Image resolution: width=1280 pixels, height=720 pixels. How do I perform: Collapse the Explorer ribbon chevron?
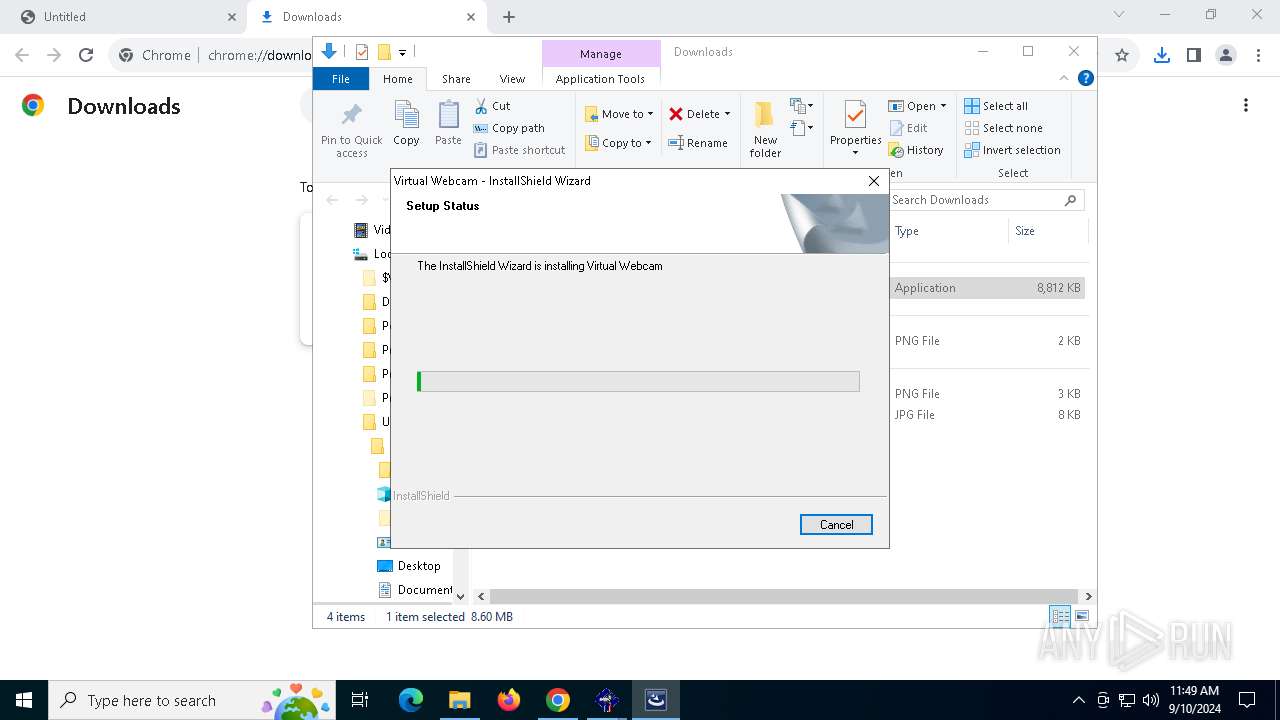click(x=1064, y=78)
